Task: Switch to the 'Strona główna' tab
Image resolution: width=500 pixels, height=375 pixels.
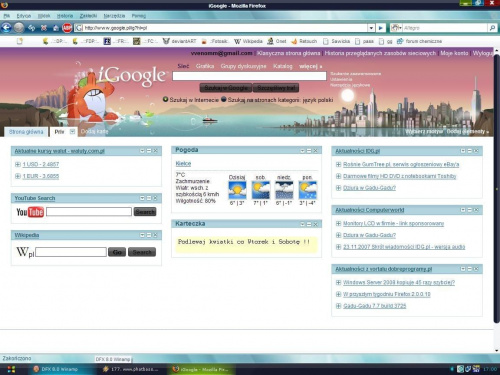Action: click(26, 132)
